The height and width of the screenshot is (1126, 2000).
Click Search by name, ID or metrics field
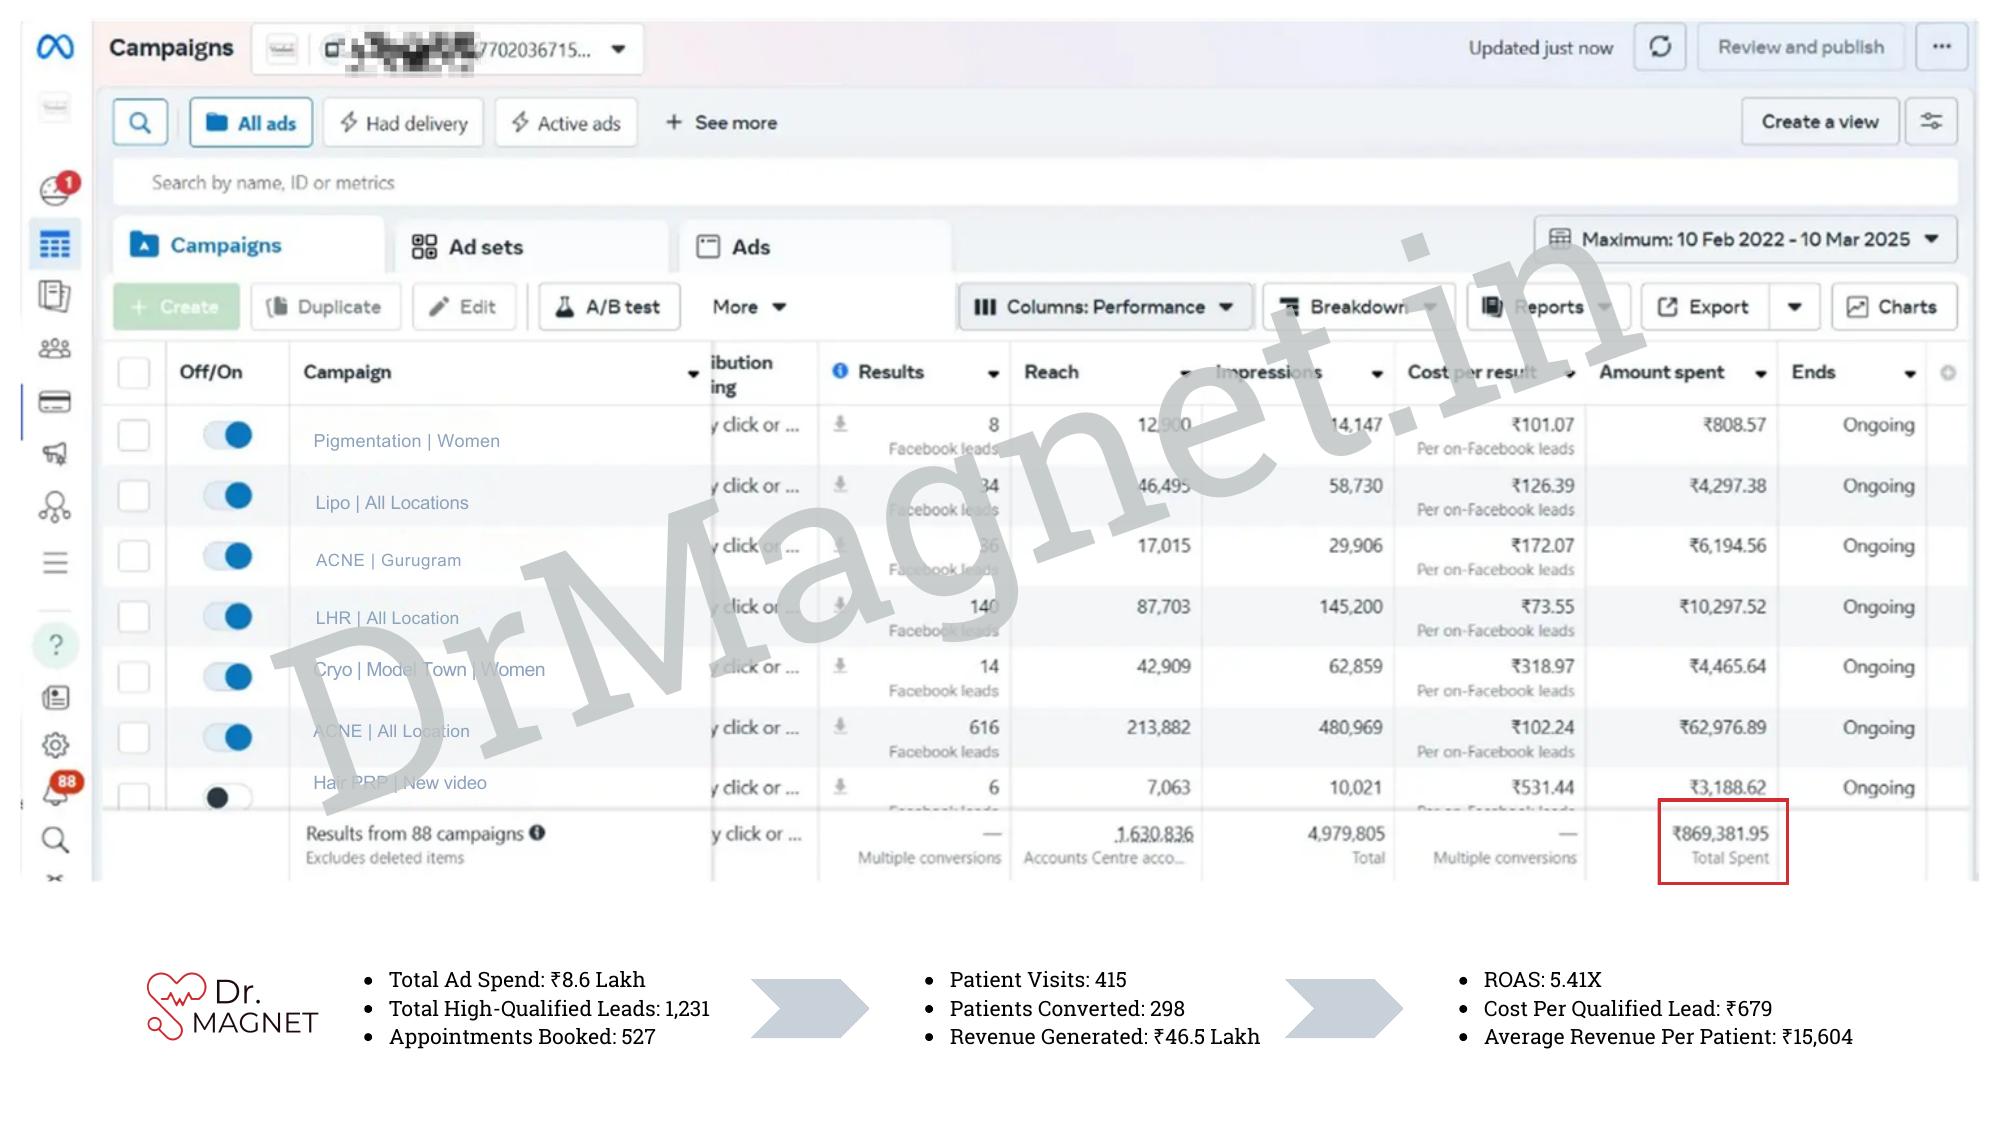[1035, 182]
